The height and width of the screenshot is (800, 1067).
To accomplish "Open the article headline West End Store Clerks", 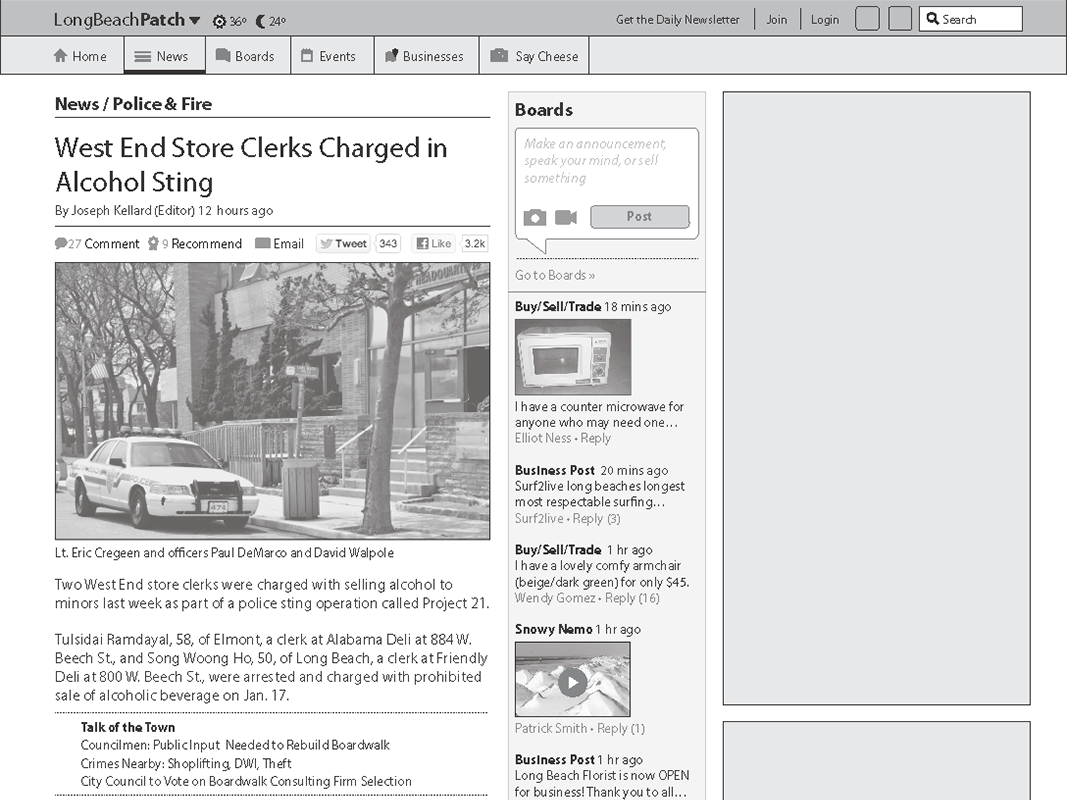I will [250, 165].
